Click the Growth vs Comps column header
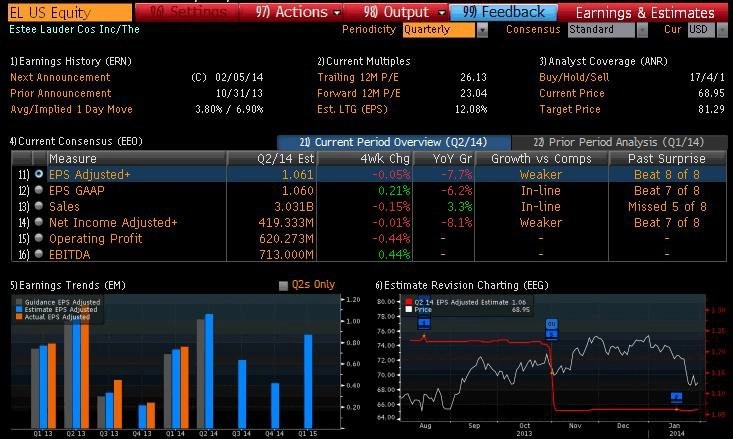The width and height of the screenshot is (733, 439). click(541, 158)
